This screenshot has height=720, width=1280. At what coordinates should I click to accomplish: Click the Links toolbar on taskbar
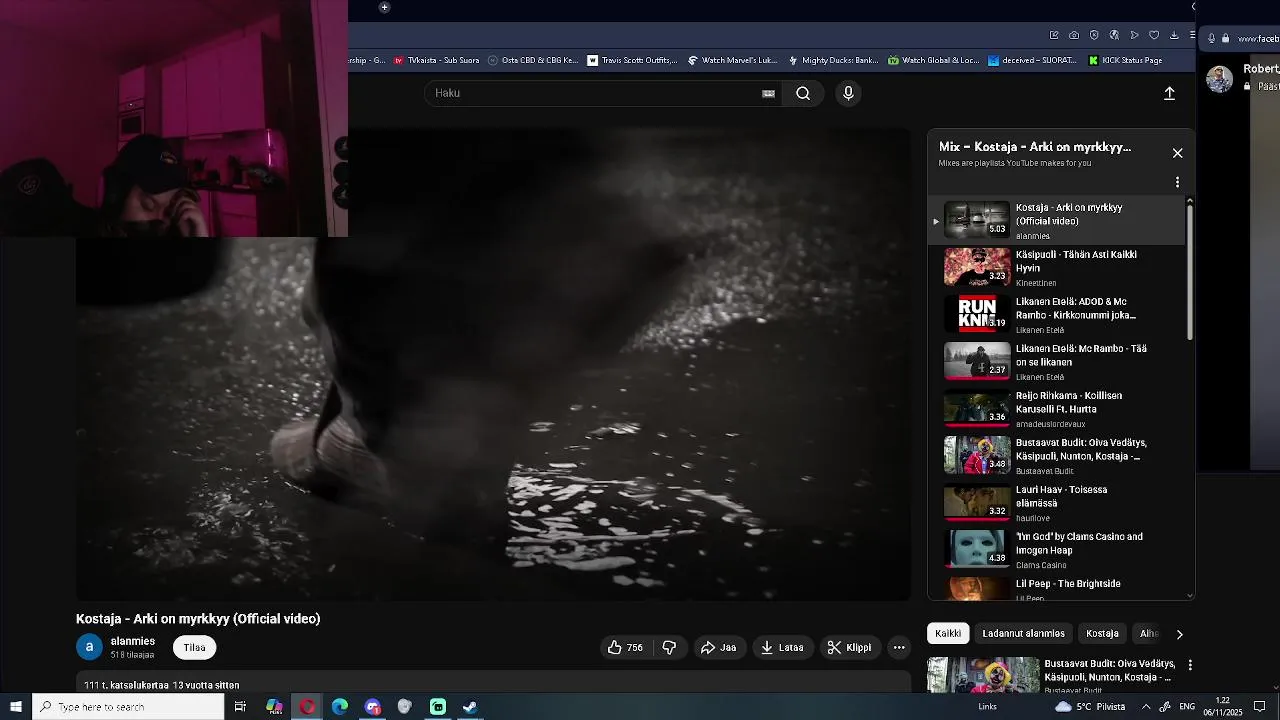click(987, 707)
